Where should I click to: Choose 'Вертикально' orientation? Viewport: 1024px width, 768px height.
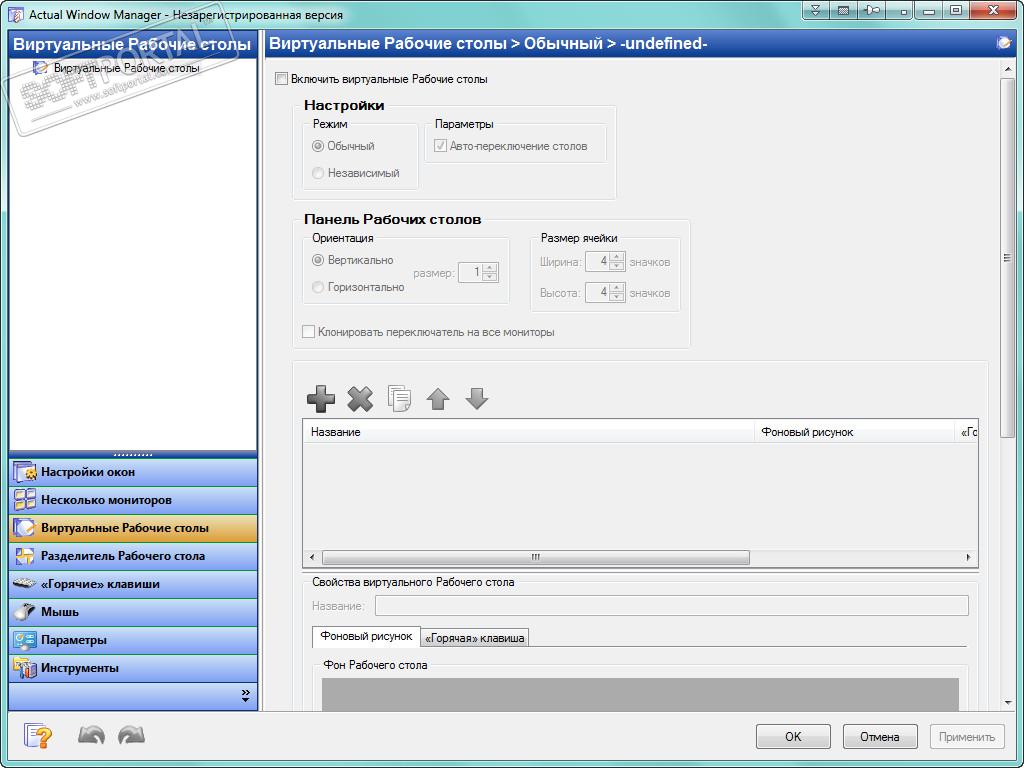click(x=318, y=260)
